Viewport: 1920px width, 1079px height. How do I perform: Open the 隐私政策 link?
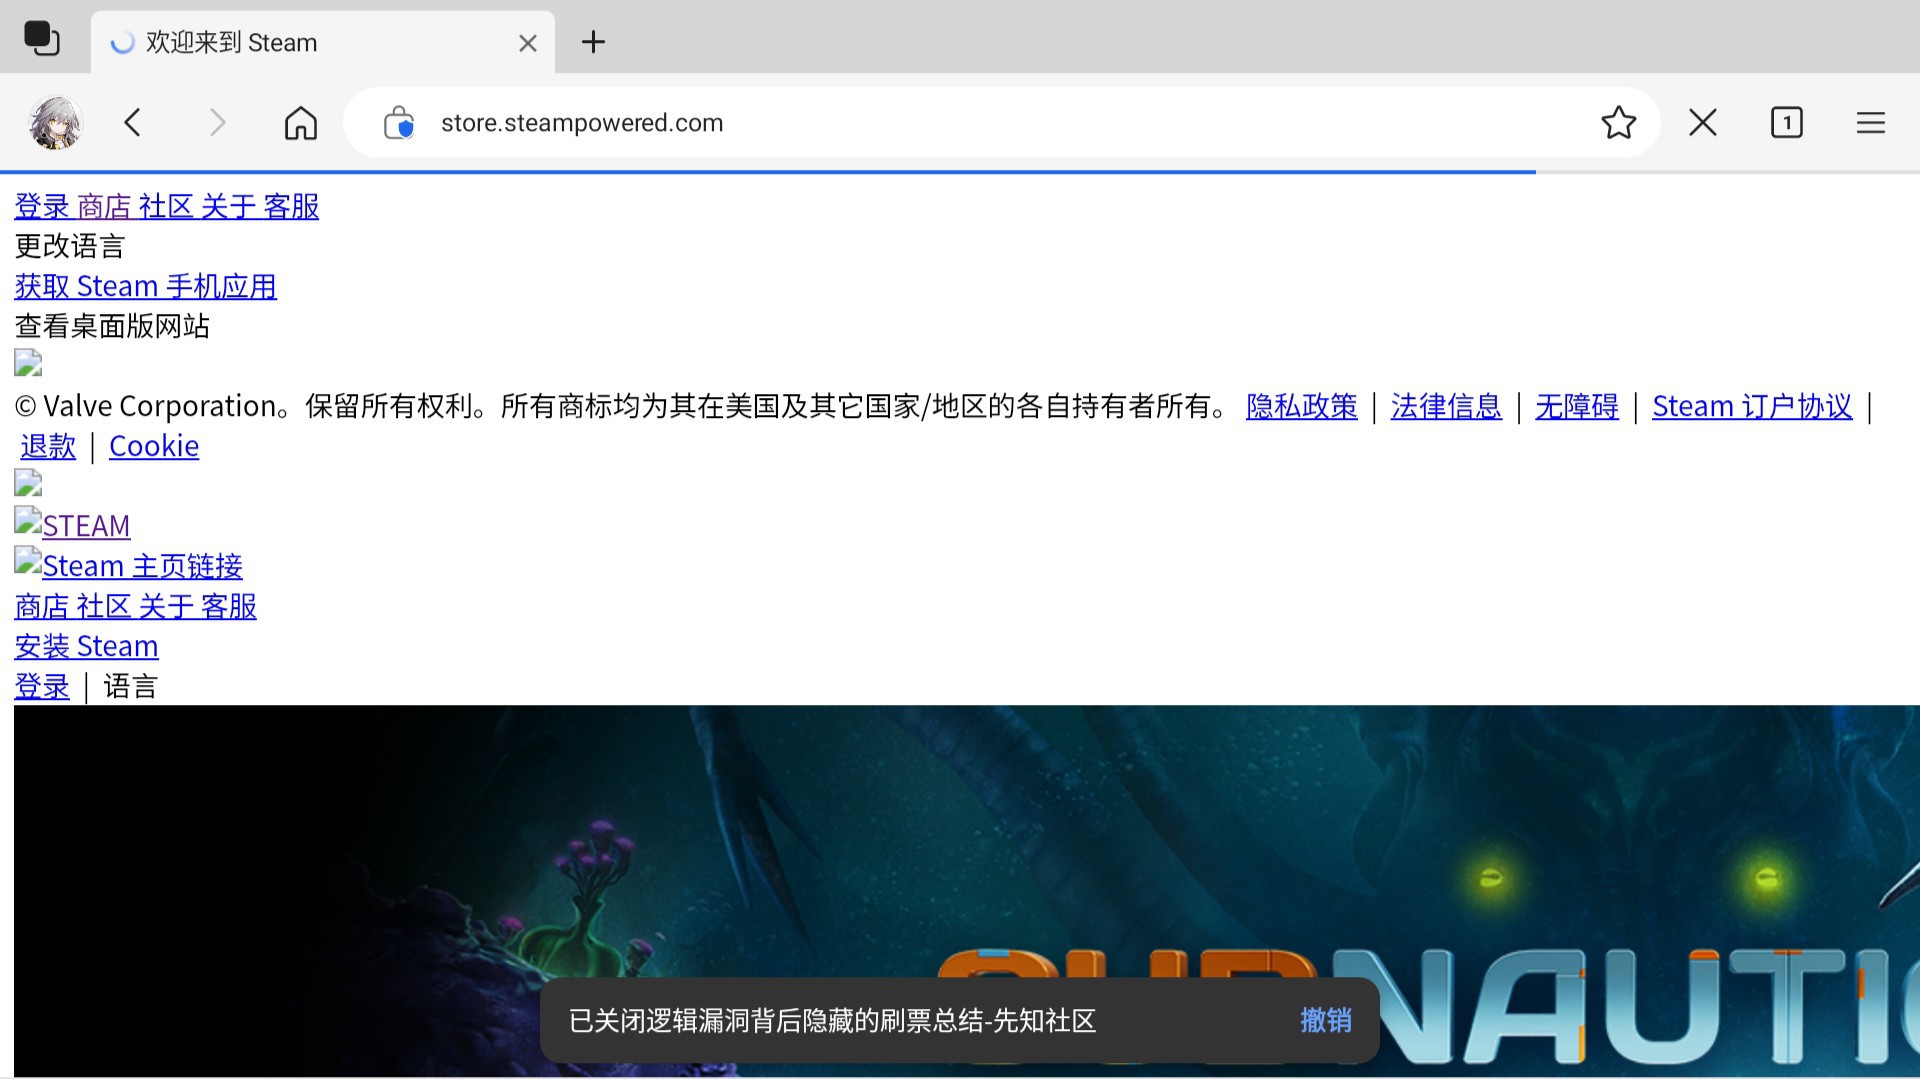[1302, 407]
